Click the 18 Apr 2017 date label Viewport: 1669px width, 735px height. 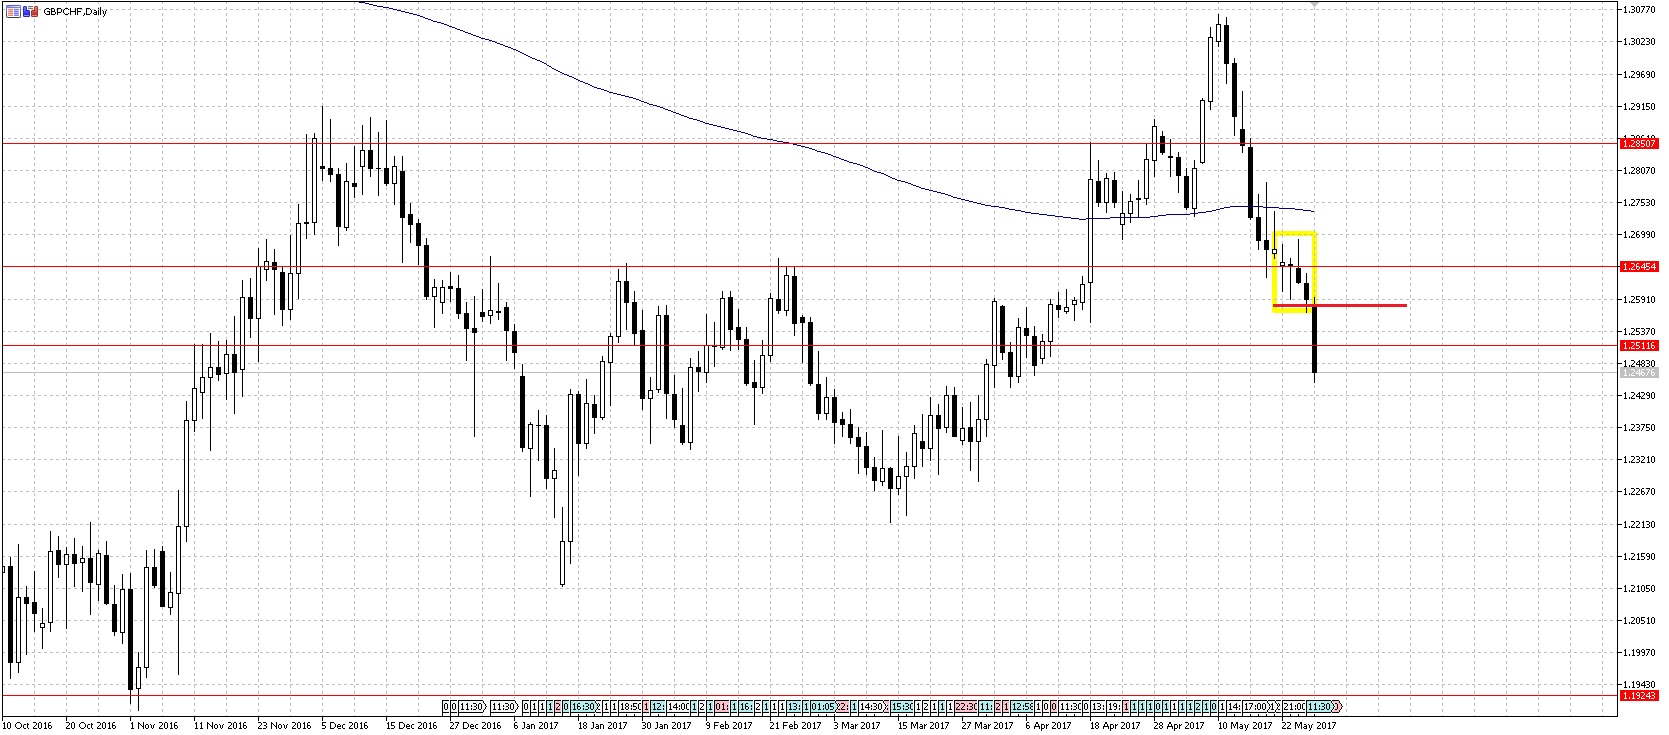coord(1116,726)
